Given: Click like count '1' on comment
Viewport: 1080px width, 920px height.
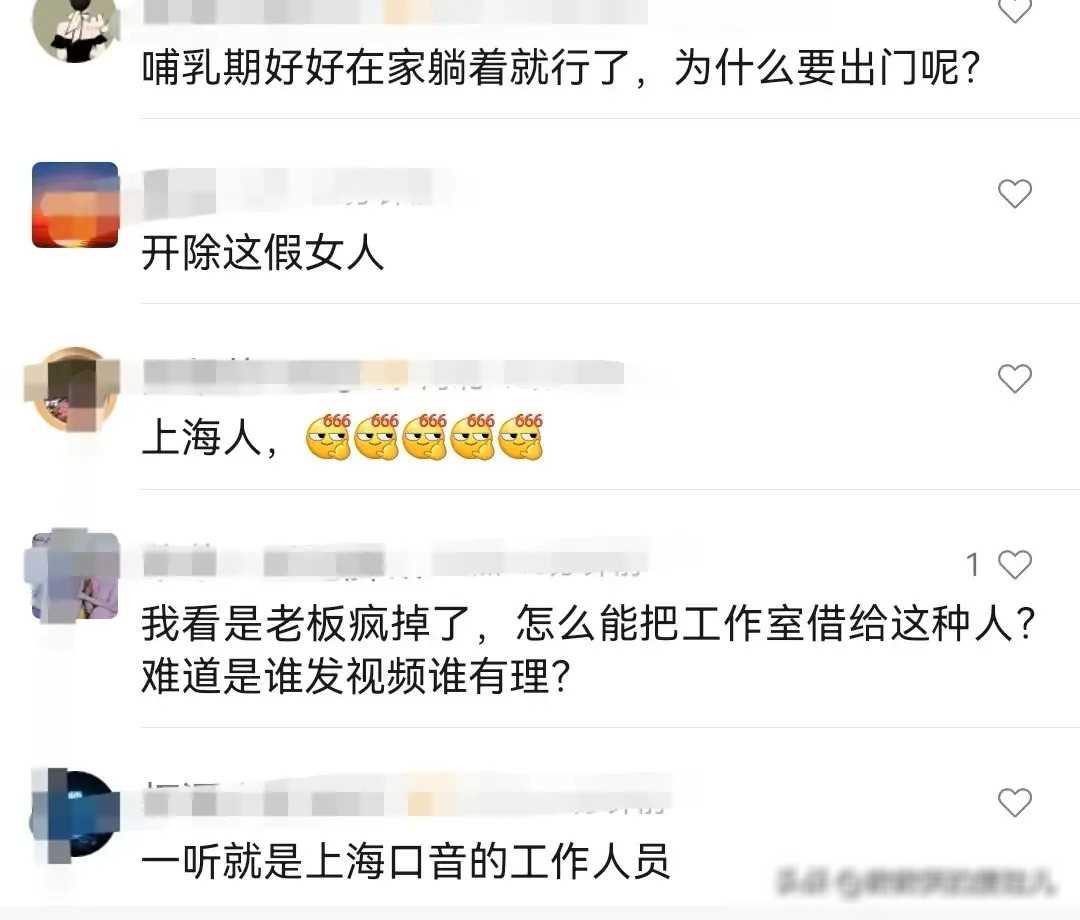Looking at the screenshot, I should click(973, 565).
